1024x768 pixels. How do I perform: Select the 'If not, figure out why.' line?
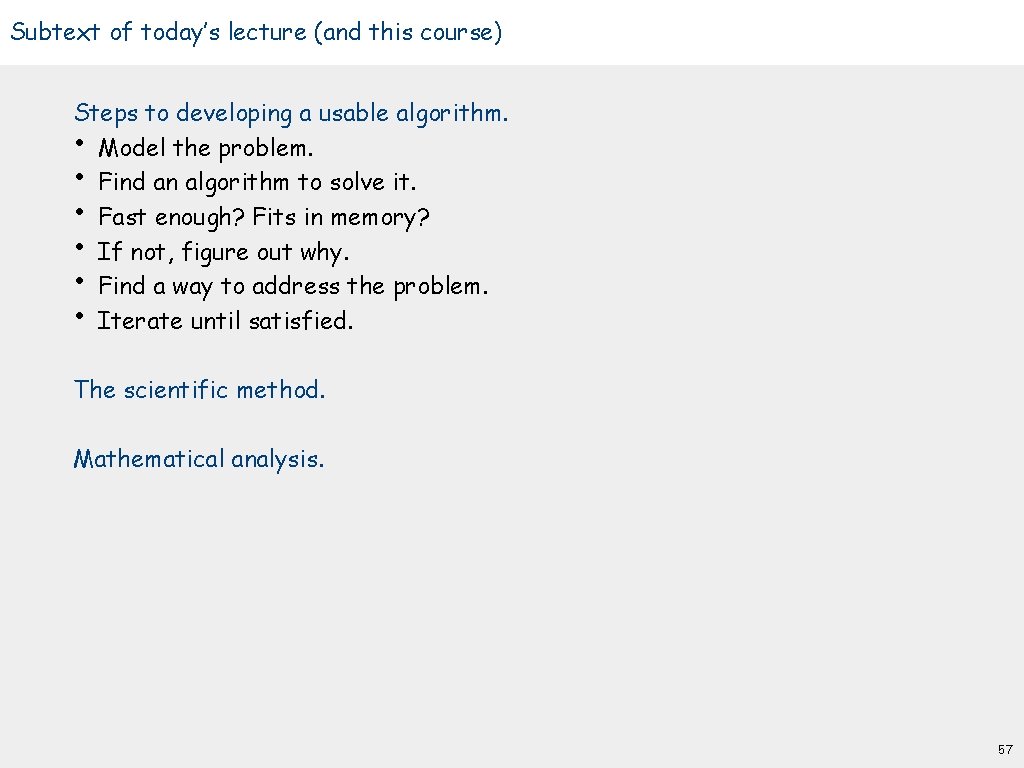223,251
